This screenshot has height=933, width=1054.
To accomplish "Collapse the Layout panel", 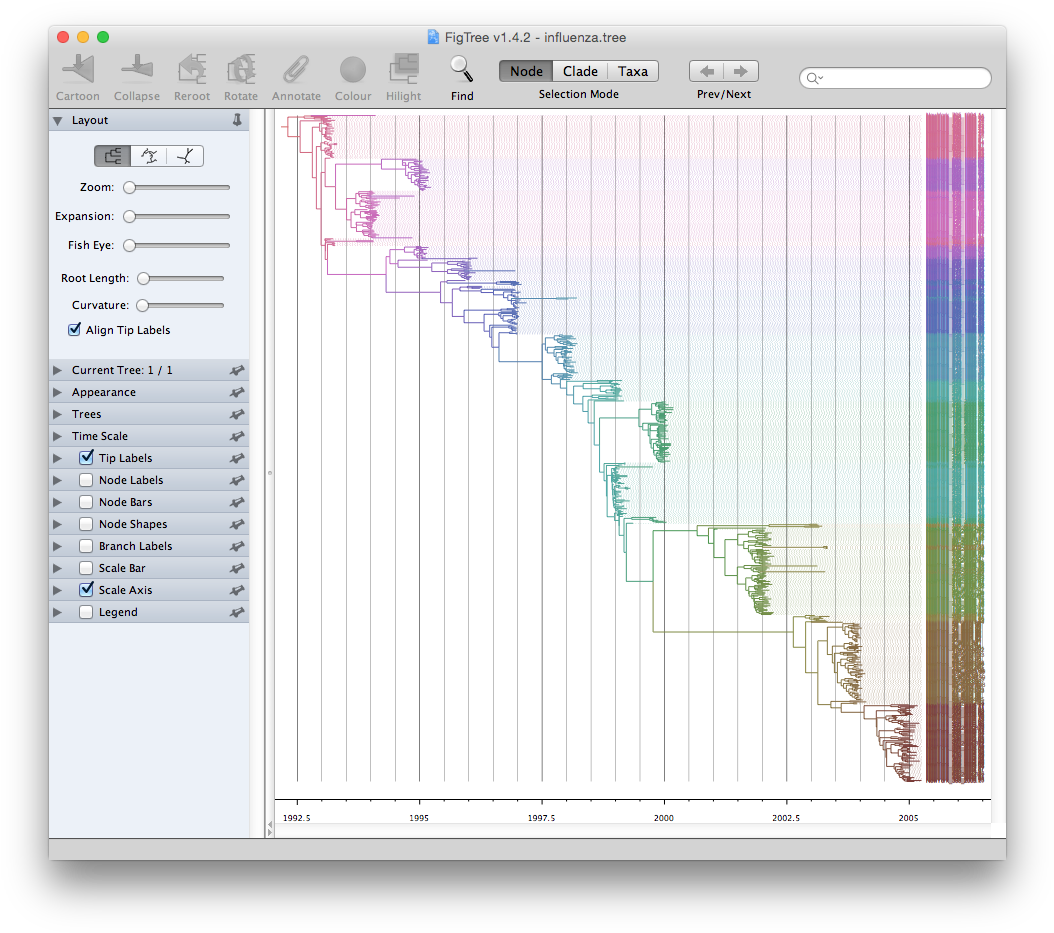I will pyautogui.click(x=57, y=120).
